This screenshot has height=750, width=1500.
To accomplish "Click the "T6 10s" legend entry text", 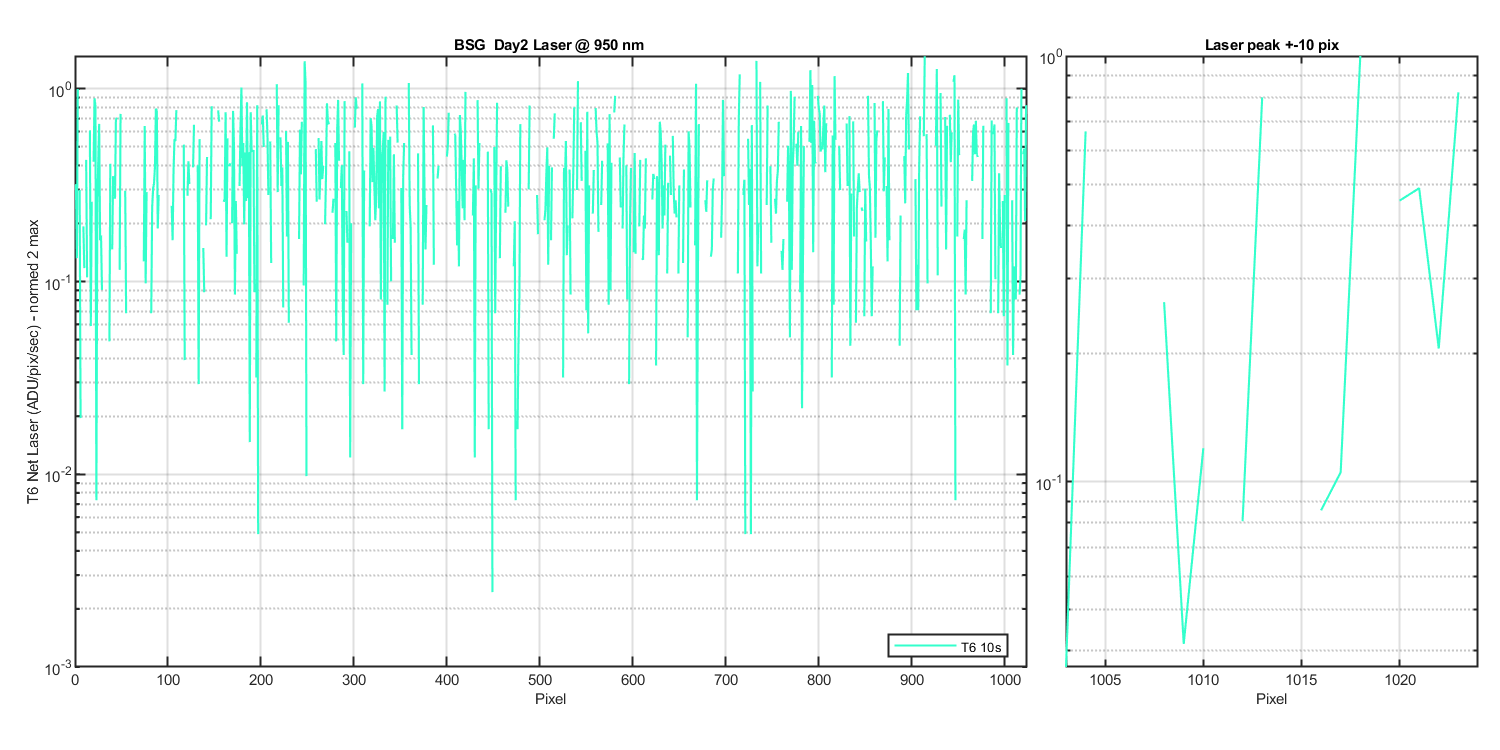I will [x=981, y=648].
